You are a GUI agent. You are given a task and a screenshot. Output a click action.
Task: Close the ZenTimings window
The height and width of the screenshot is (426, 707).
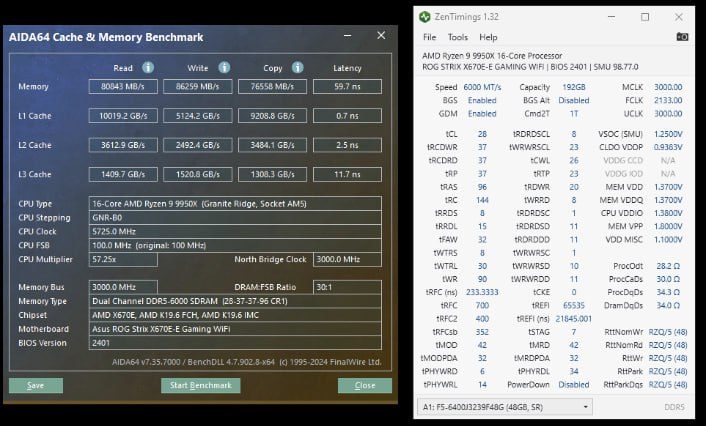click(679, 17)
